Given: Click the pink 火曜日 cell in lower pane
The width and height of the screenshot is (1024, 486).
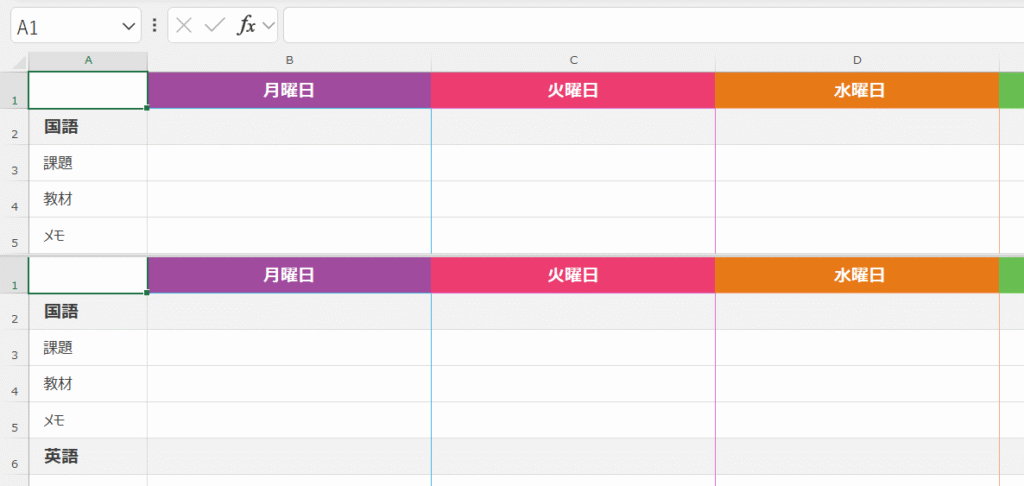Looking at the screenshot, I should (x=573, y=275).
